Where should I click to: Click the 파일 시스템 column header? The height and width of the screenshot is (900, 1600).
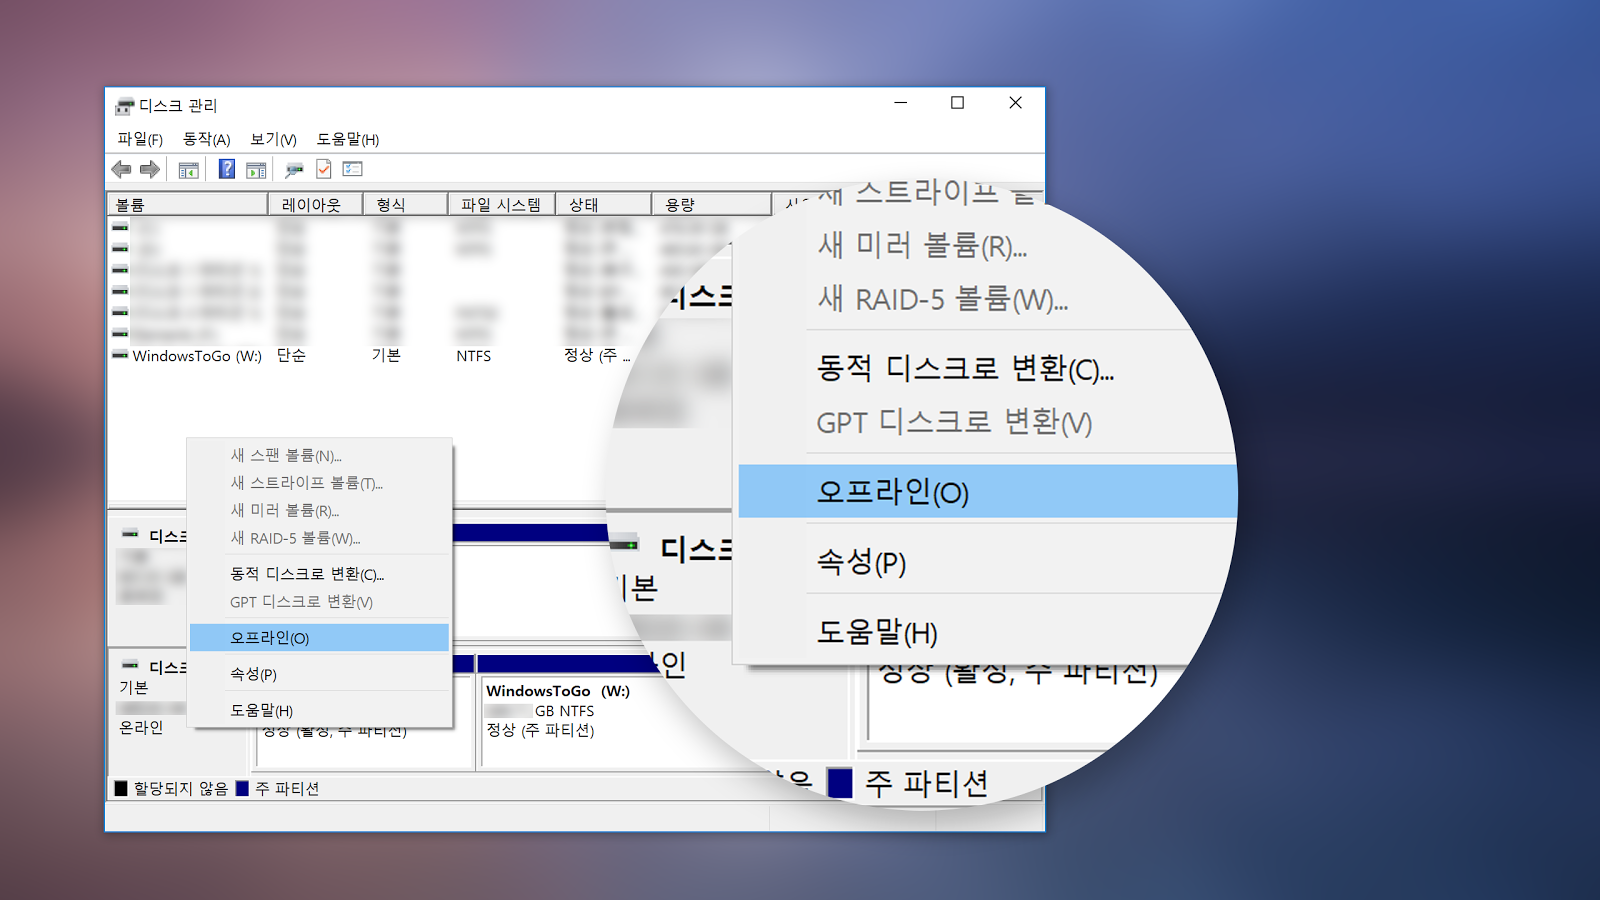coord(500,203)
